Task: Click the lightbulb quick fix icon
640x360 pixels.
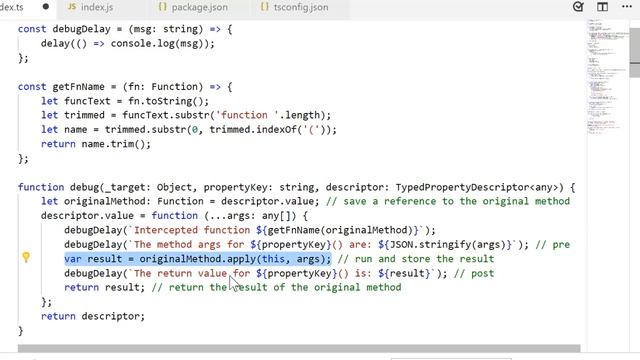Action: pyautogui.click(x=26, y=257)
